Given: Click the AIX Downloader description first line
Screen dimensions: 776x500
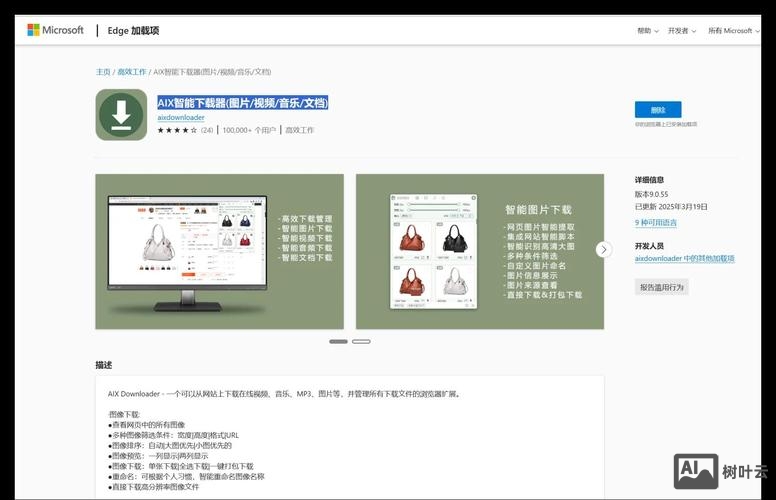Looking at the screenshot, I should 285,394.
